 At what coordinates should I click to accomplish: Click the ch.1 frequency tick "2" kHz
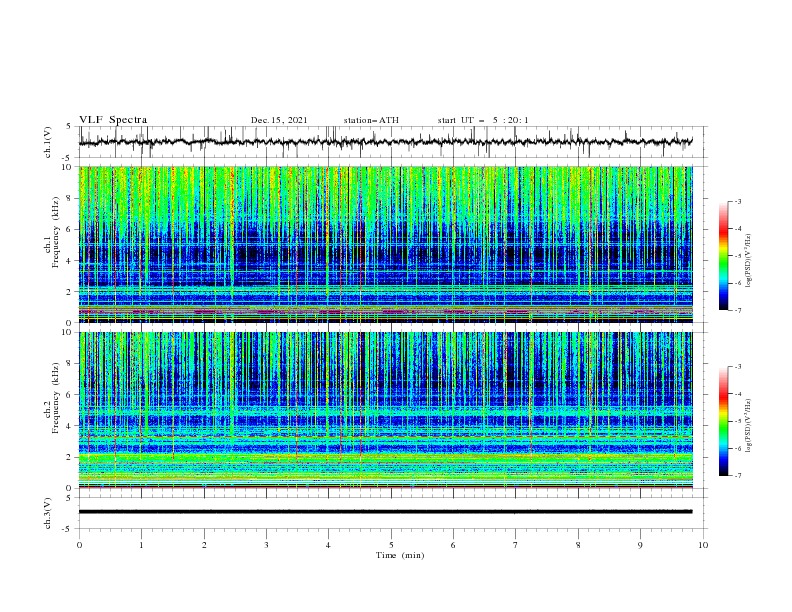coord(70,291)
